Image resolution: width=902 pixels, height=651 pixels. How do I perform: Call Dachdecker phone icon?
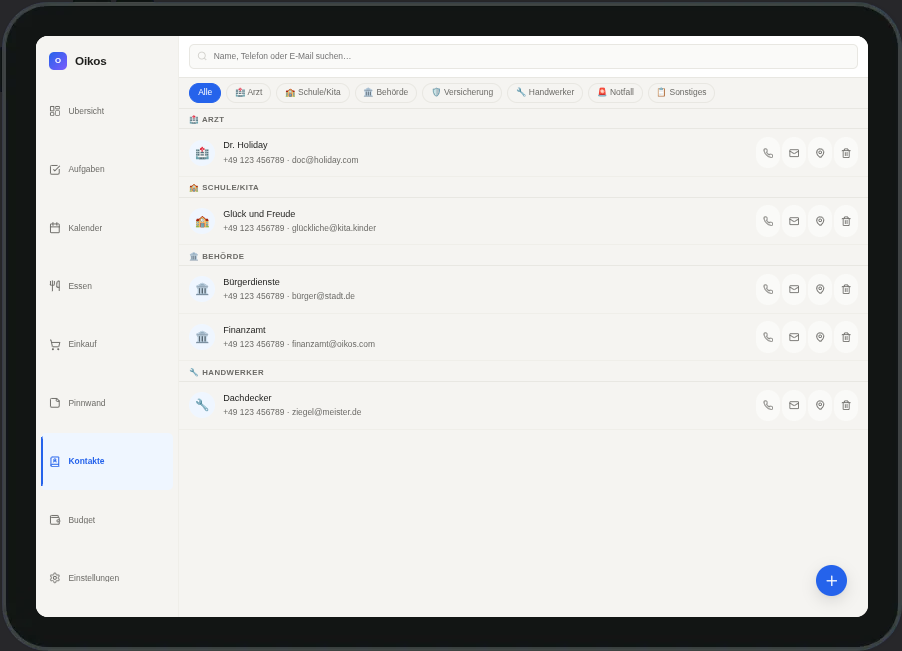click(767, 405)
